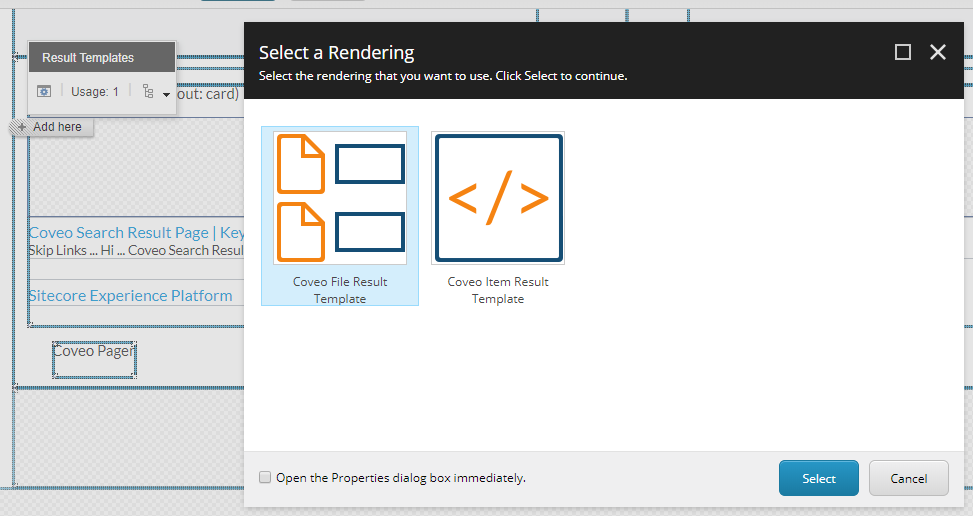Select the Coveo File Result Template thumbnail
973x516 pixels.
pos(340,198)
